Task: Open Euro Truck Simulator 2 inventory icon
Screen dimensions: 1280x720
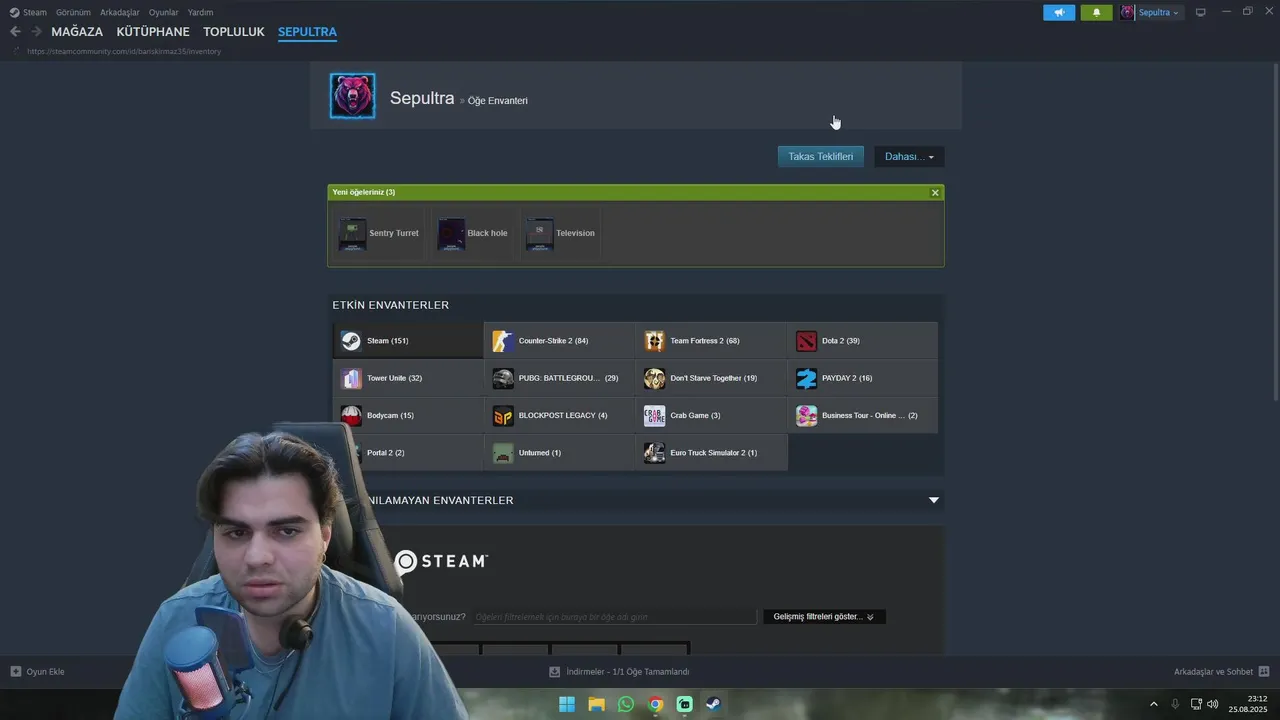Action: click(654, 453)
